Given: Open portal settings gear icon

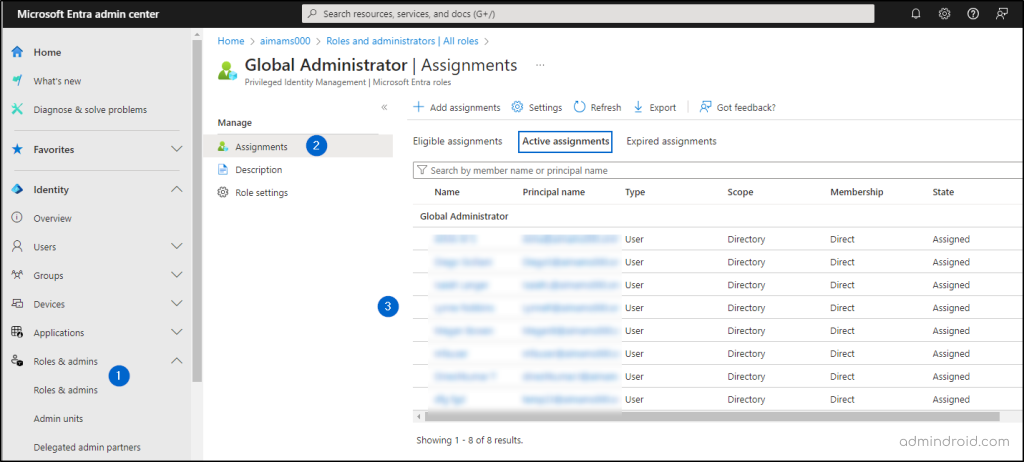Looking at the screenshot, I should tap(944, 14).
